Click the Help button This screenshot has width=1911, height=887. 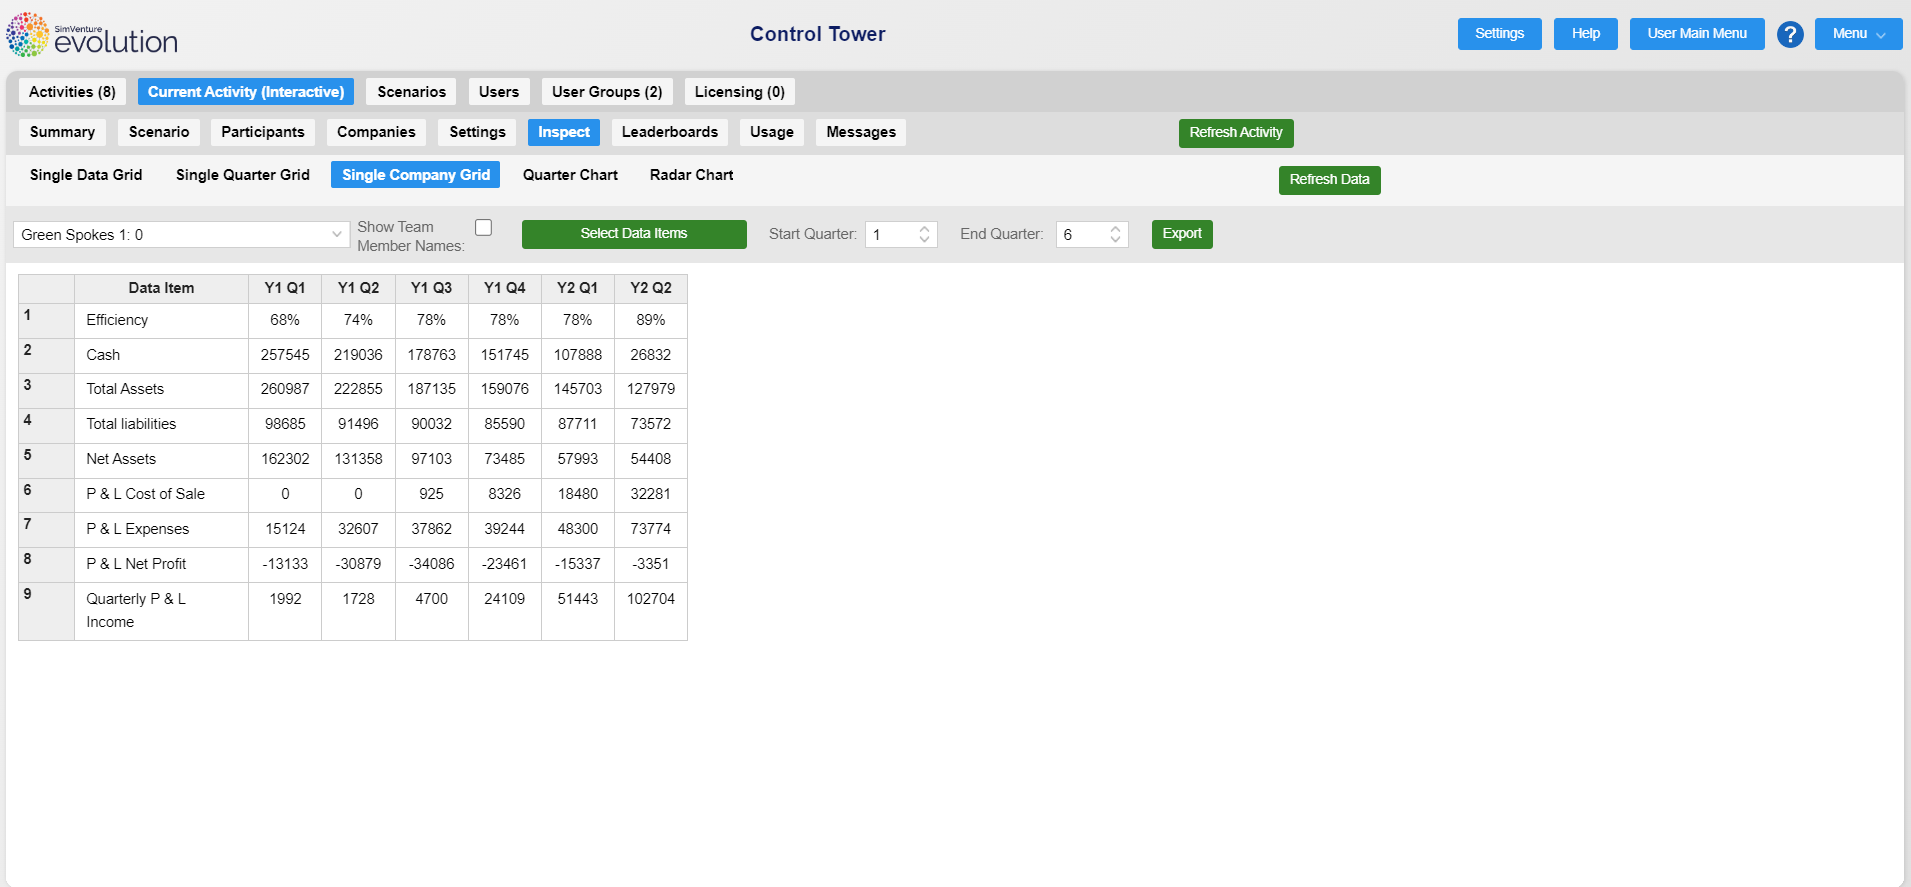click(x=1586, y=34)
